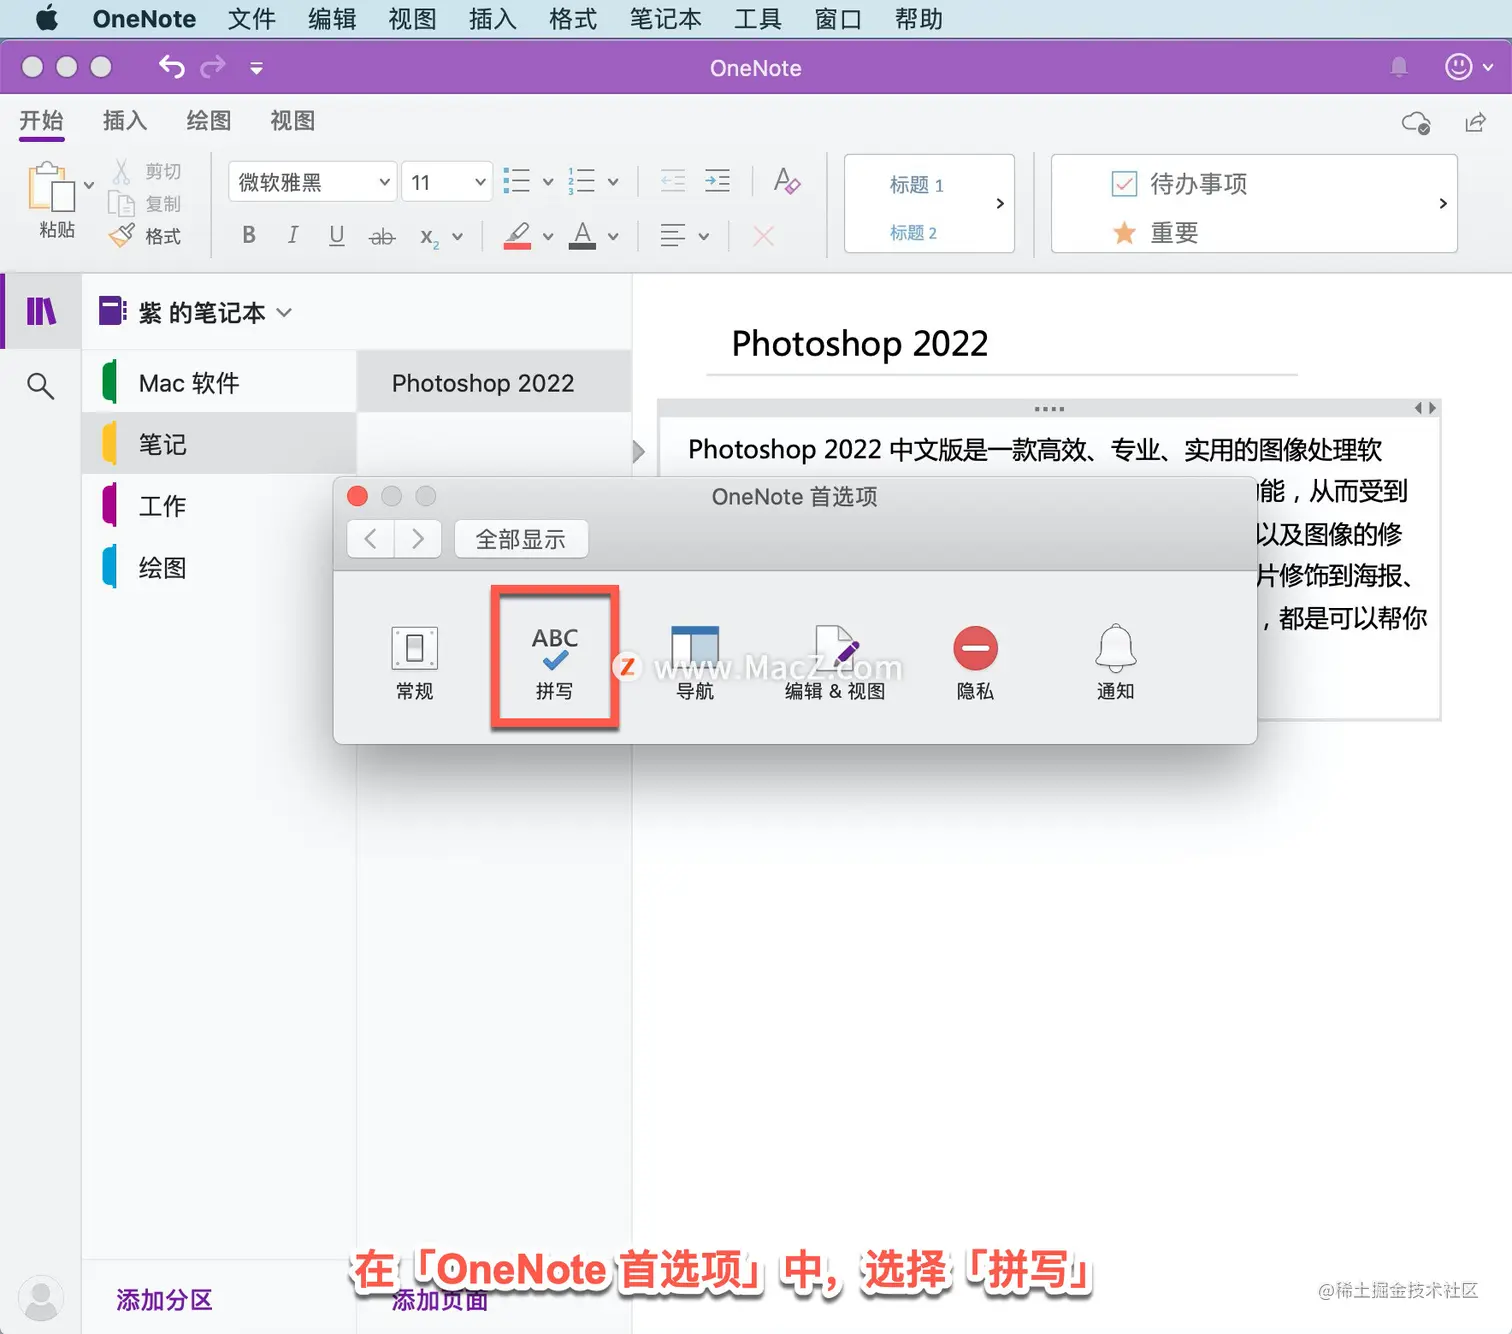This screenshot has width=1512, height=1334.
Task: Click the 粘贴 paste icon
Action: [51, 187]
